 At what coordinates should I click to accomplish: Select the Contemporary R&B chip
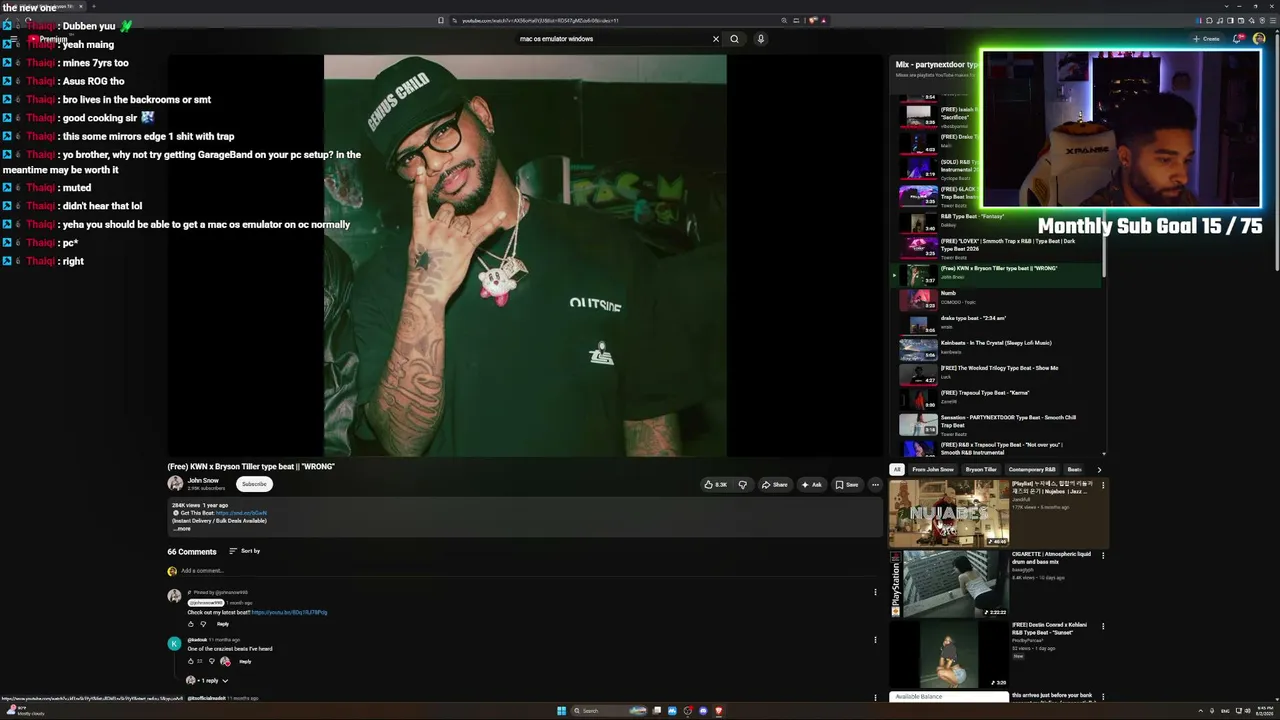(x=1032, y=469)
